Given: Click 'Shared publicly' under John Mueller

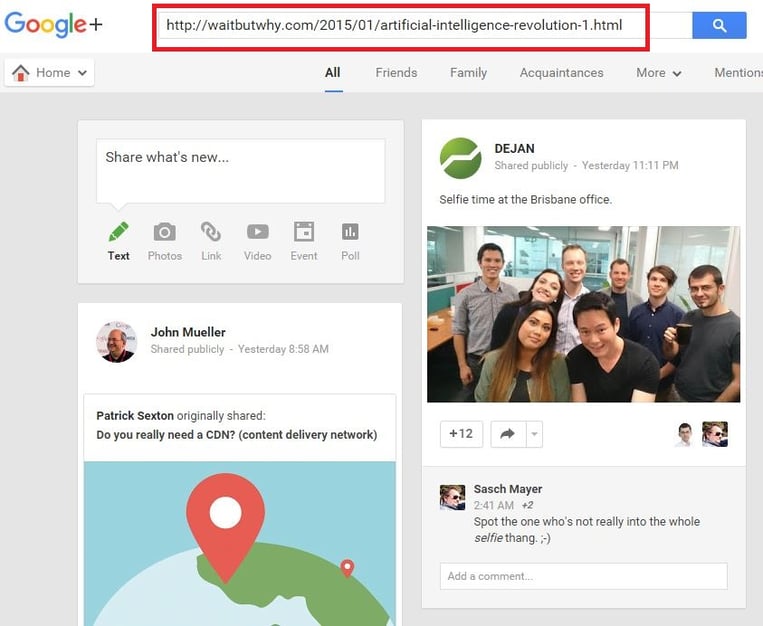Looking at the screenshot, I should point(187,349).
